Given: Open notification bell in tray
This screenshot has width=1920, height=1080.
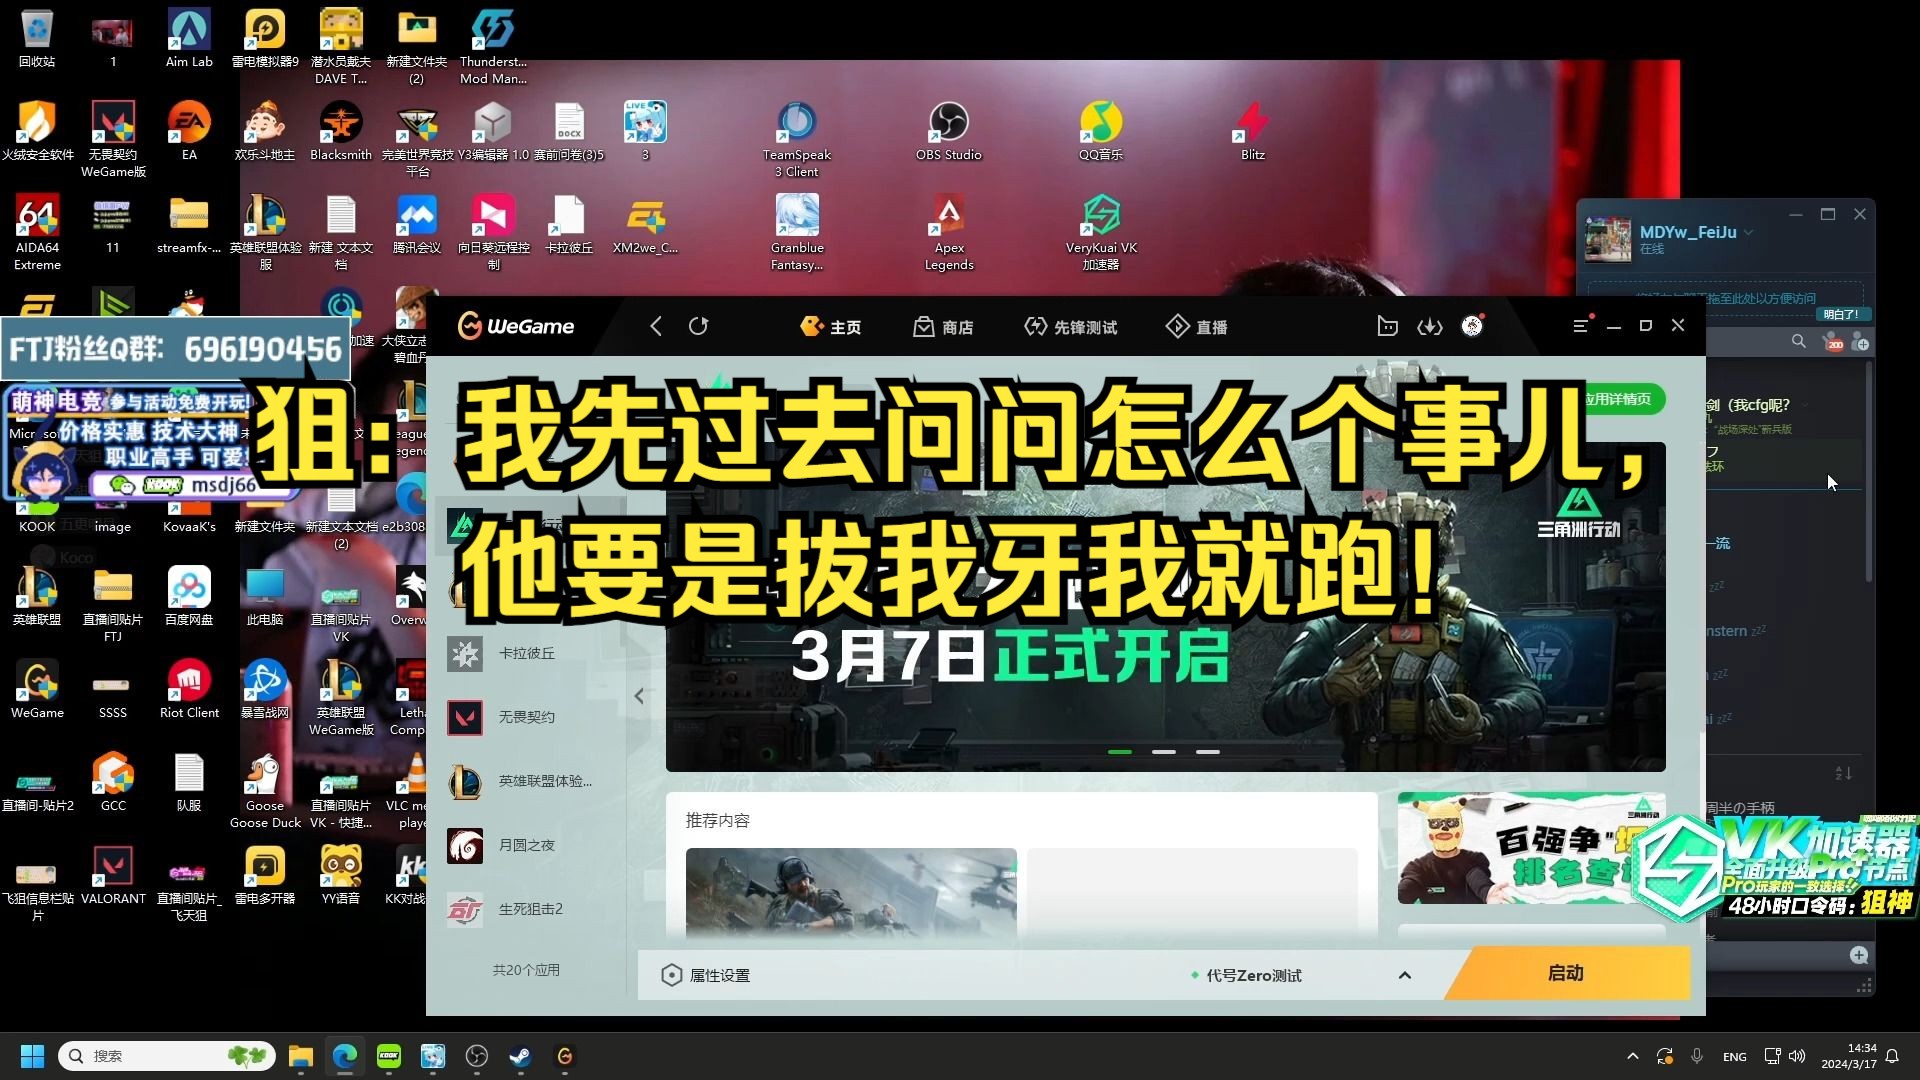Looking at the screenshot, I should [x=1892, y=1056].
